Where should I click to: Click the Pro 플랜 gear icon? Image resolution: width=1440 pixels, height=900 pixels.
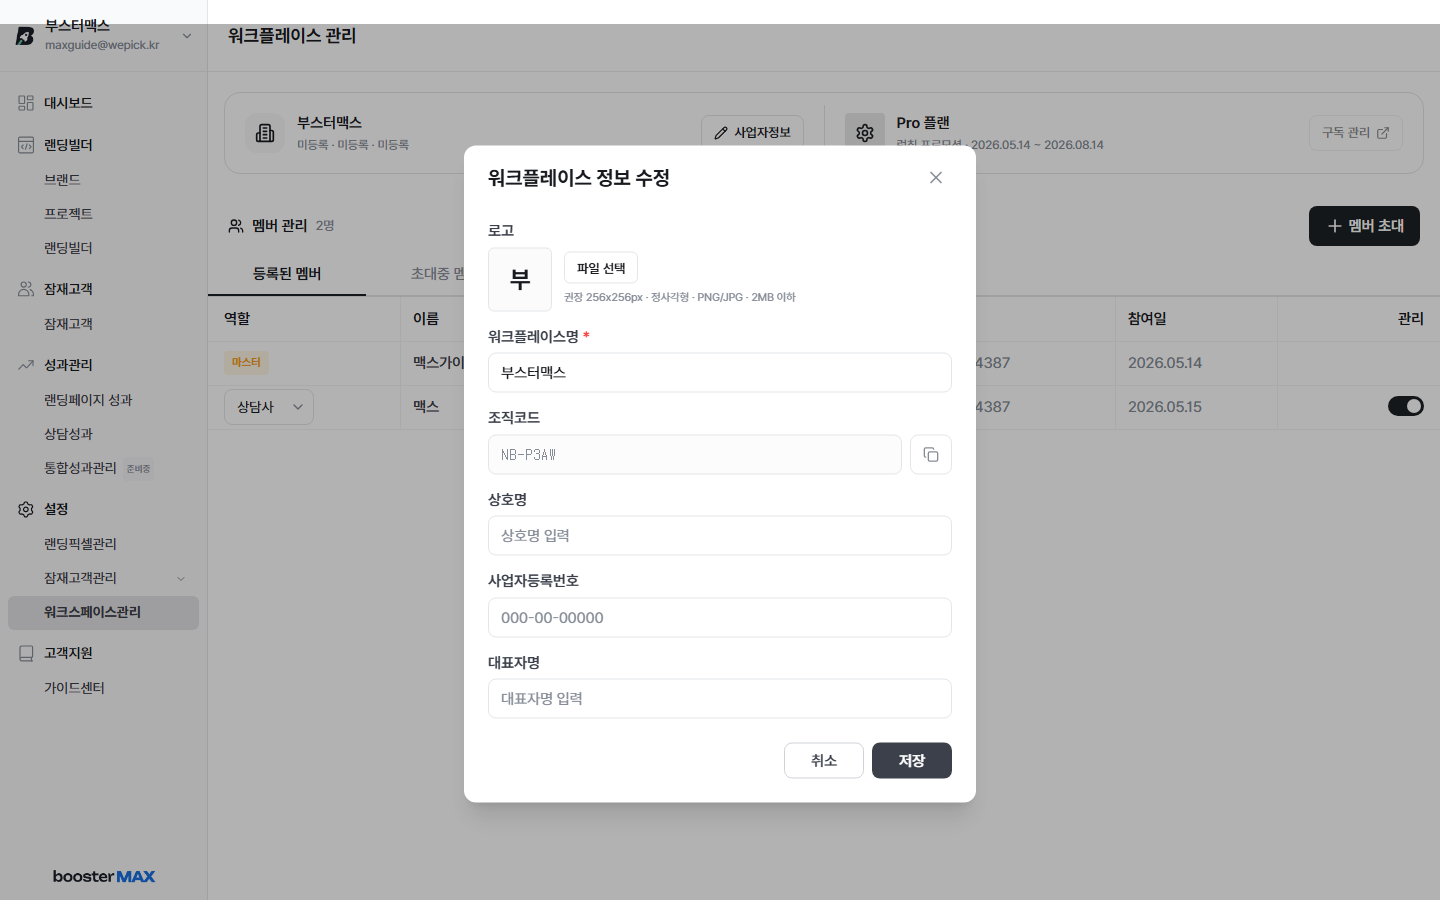tap(865, 133)
